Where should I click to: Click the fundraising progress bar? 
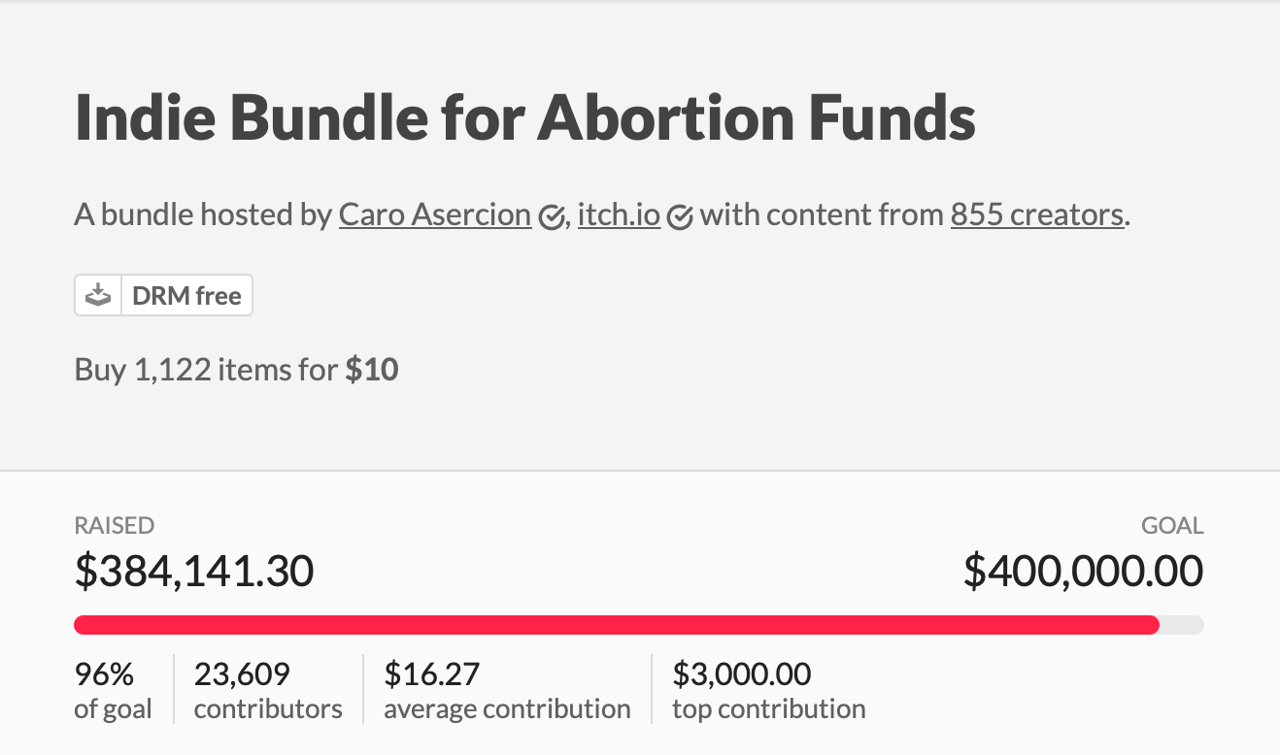640,624
